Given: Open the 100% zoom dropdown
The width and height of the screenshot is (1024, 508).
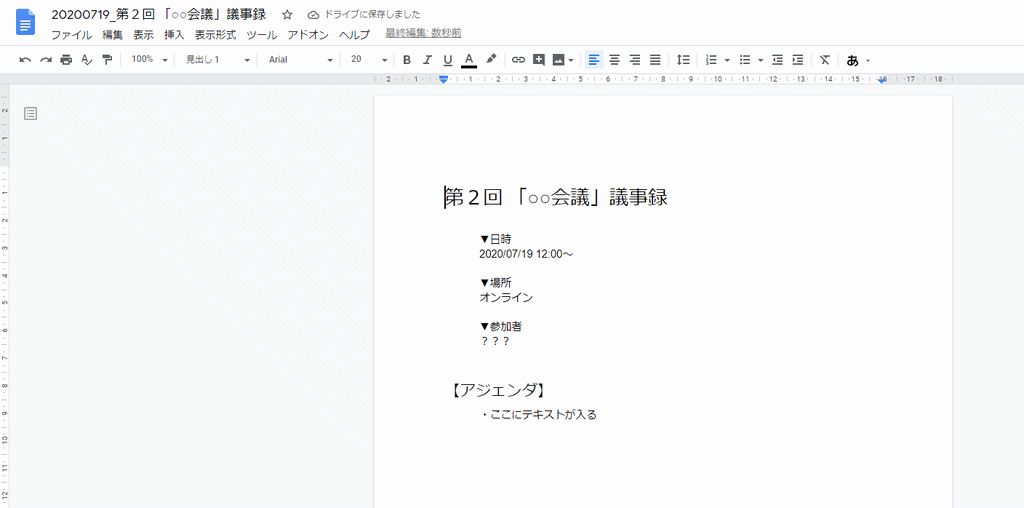Looking at the screenshot, I should (x=150, y=60).
